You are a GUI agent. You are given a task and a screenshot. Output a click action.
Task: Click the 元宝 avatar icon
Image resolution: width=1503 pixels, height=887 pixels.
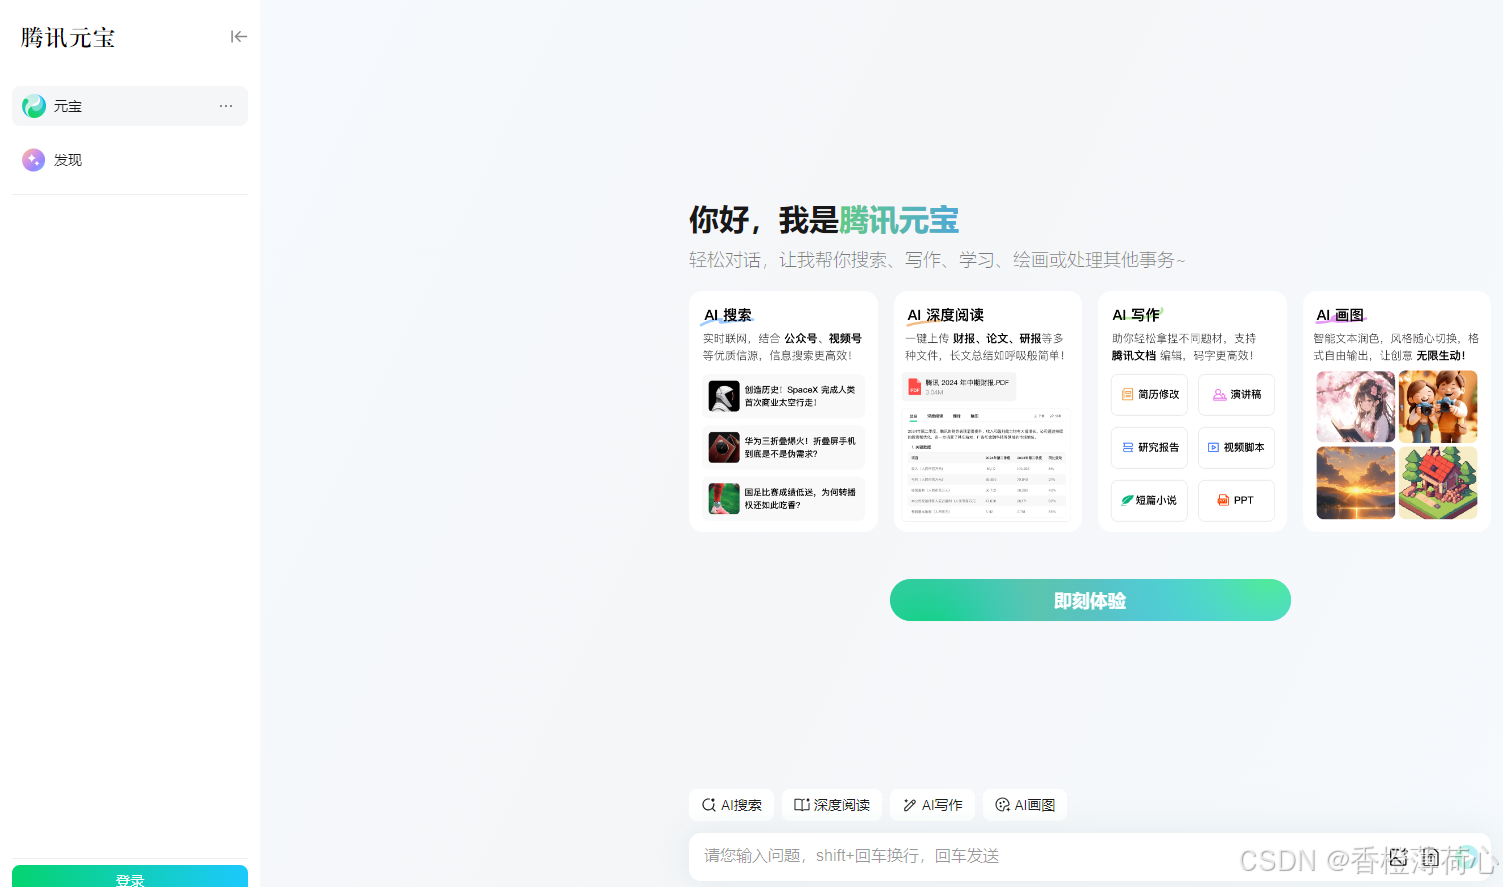pos(34,106)
